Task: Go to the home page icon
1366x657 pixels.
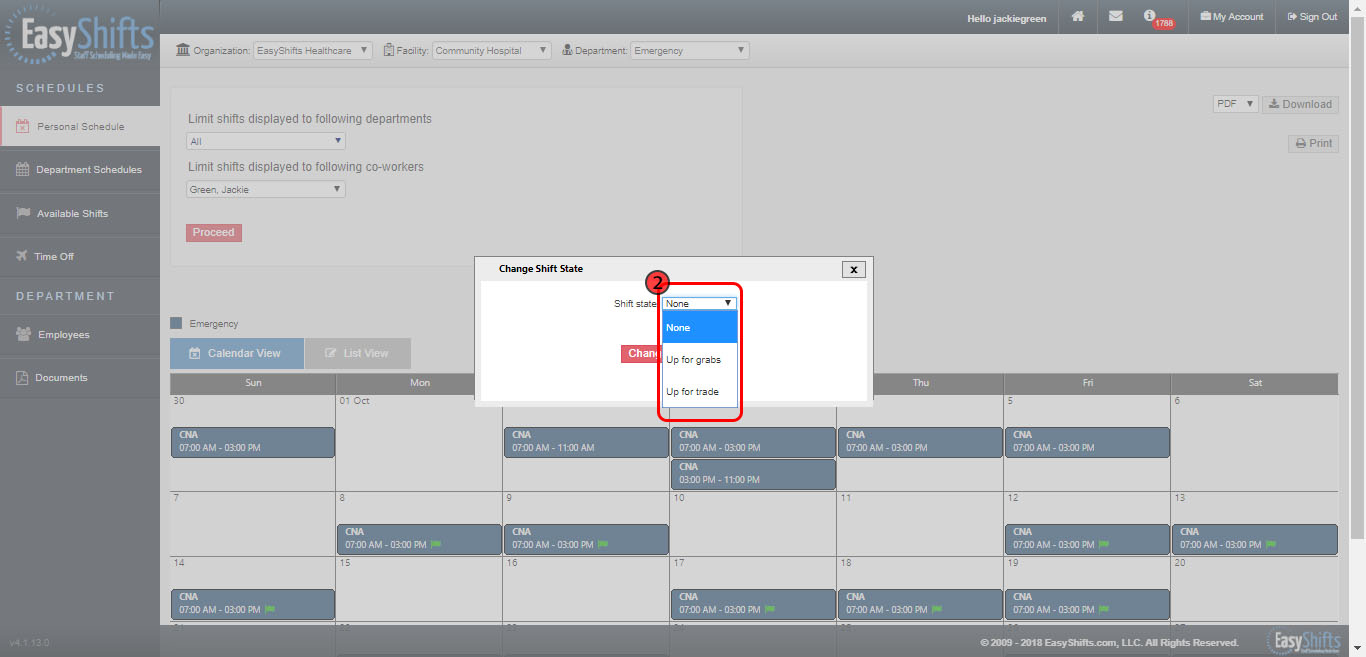Action: [1077, 17]
